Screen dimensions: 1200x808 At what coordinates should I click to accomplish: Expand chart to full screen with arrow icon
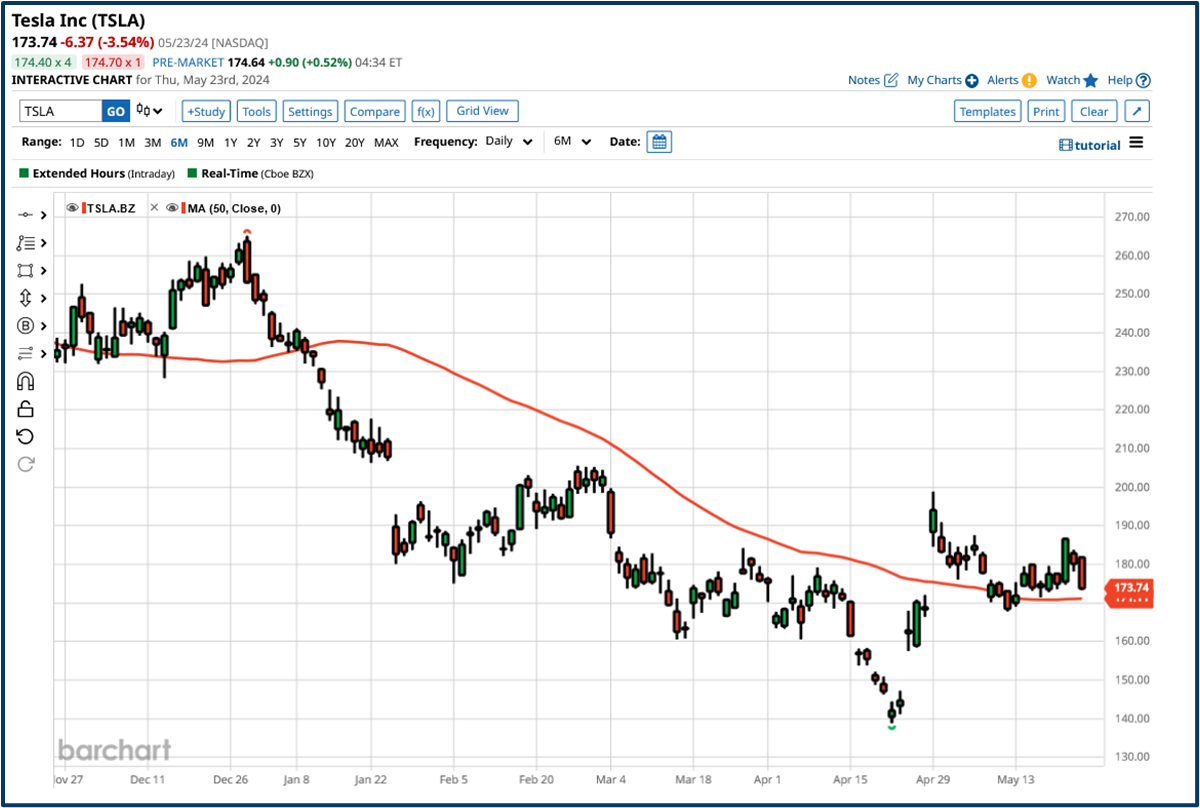(x=1137, y=111)
